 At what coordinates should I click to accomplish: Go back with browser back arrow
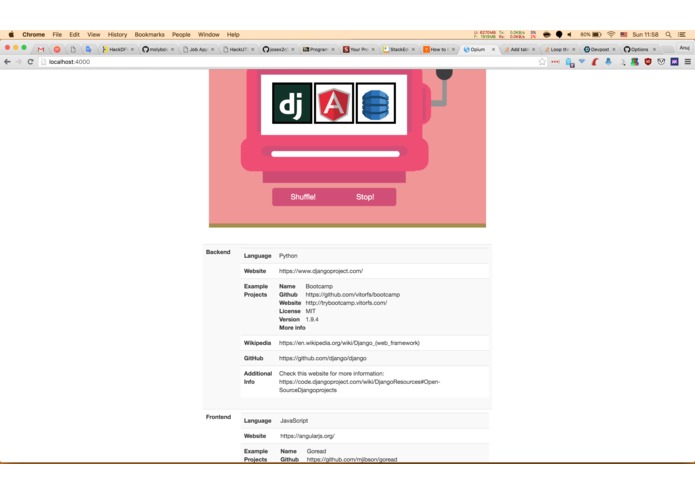tap(8, 62)
